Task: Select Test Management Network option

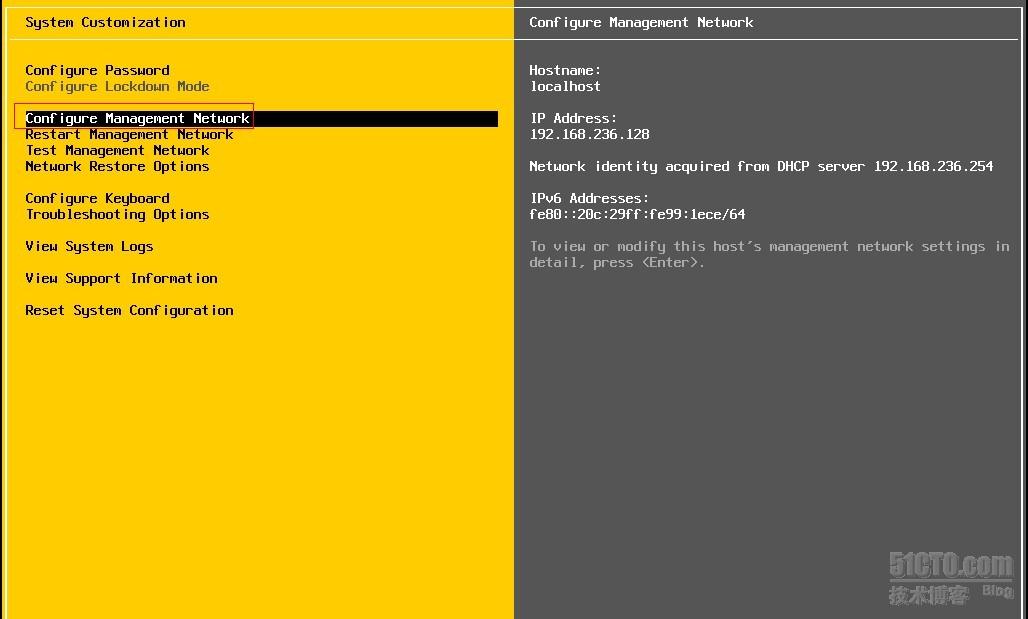Action: click(x=117, y=150)
